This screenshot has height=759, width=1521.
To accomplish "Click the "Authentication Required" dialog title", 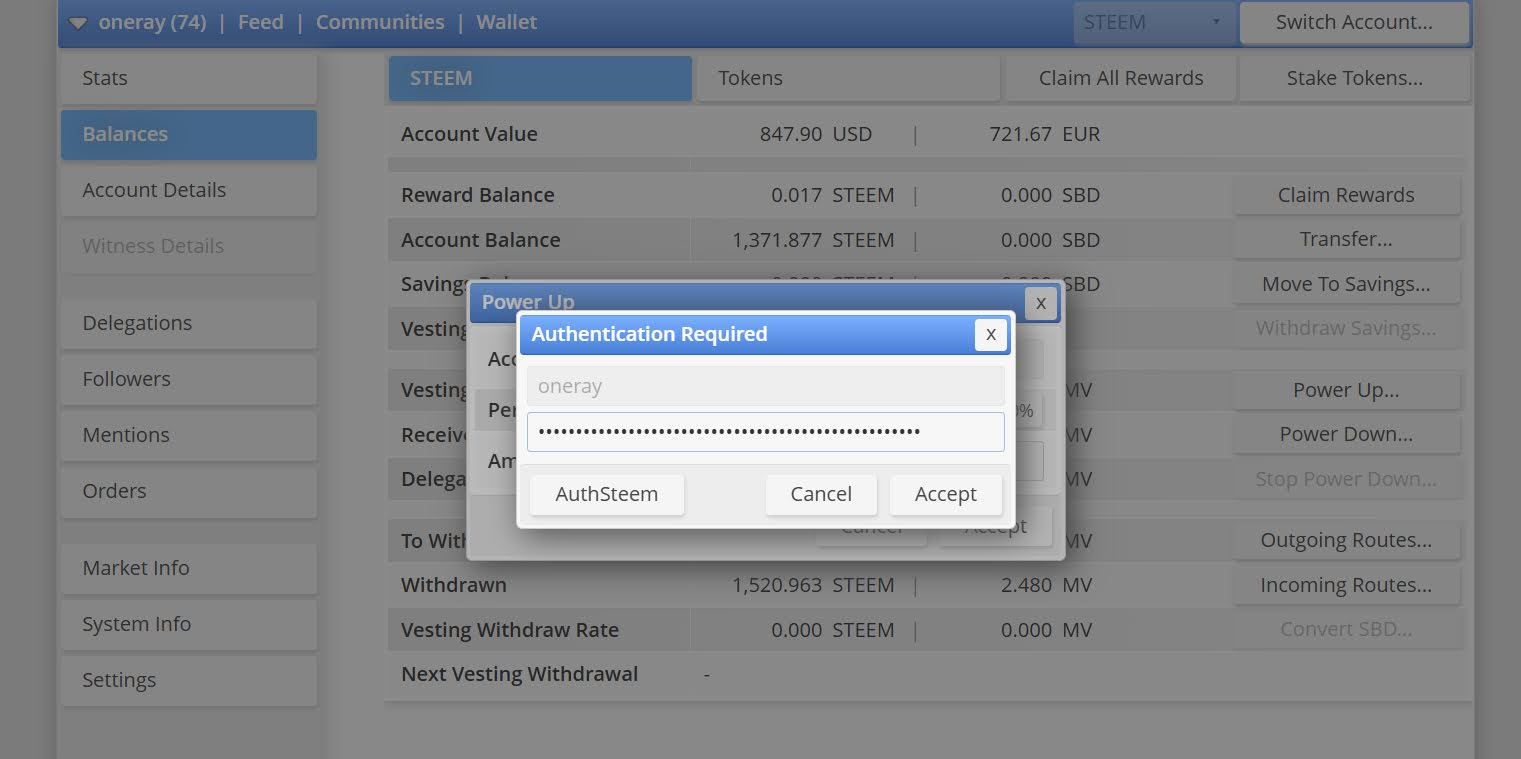I will pos(649,334).
